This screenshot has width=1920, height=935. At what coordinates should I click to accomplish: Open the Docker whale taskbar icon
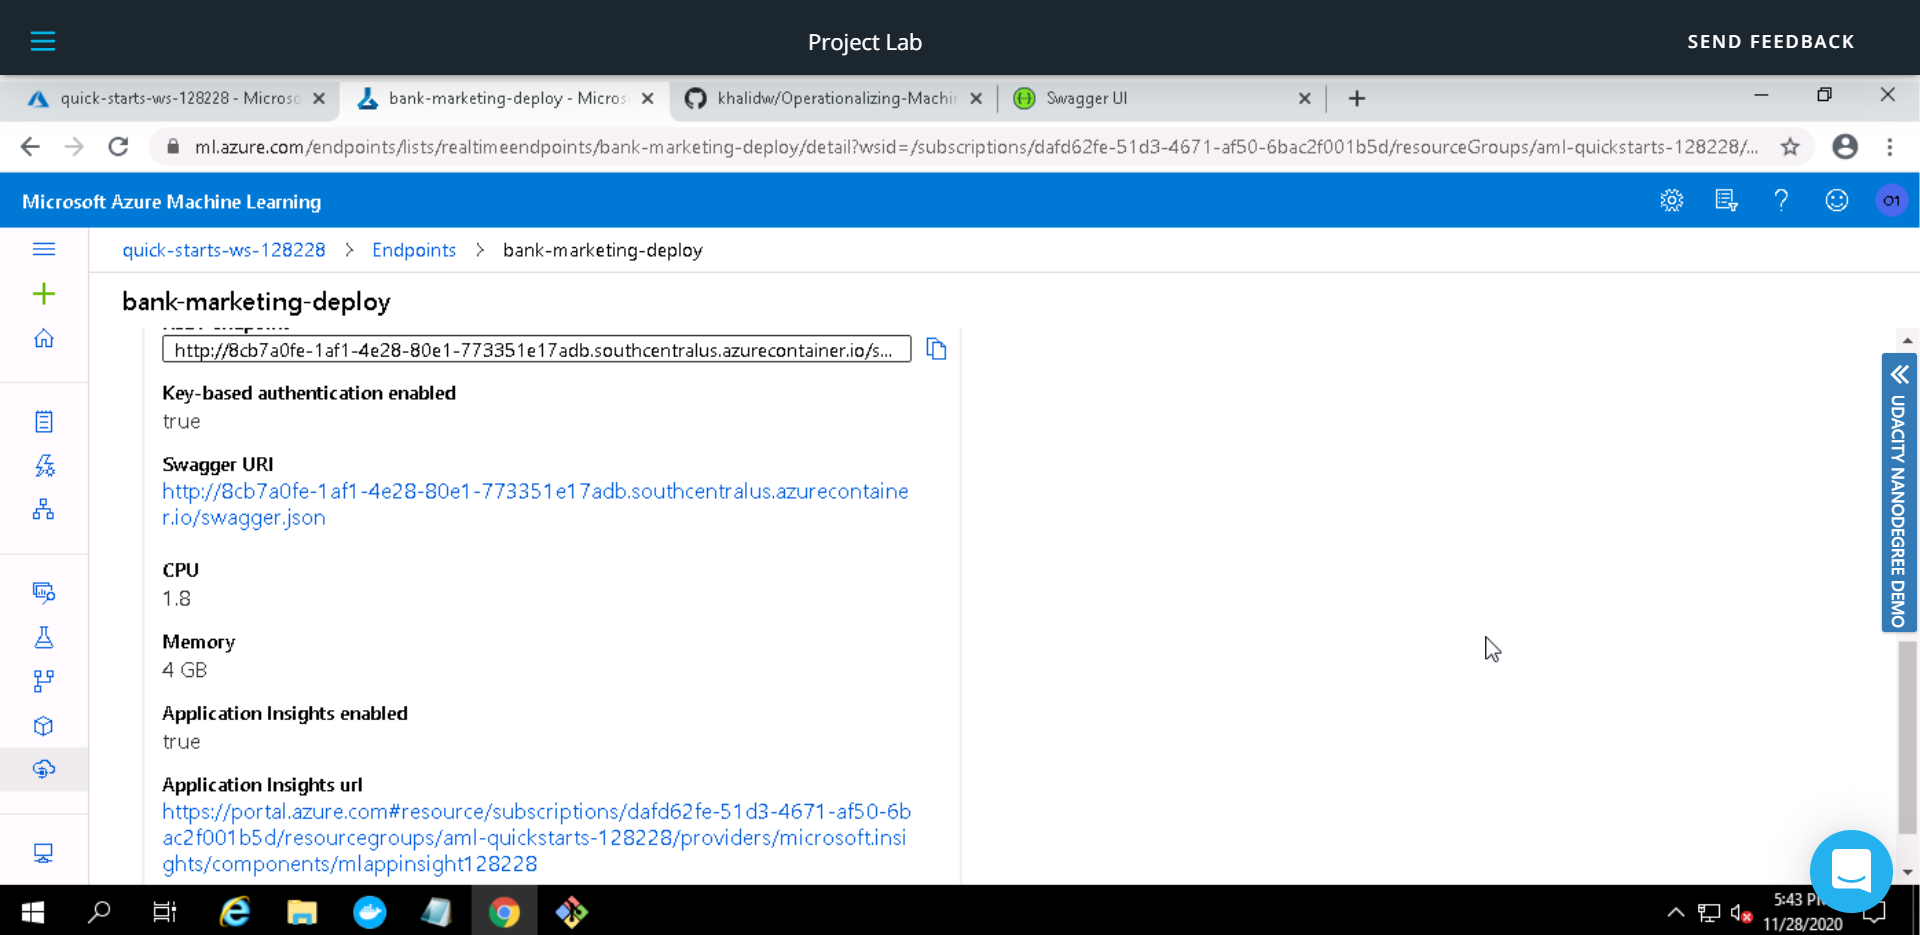[x=370, y=912]
